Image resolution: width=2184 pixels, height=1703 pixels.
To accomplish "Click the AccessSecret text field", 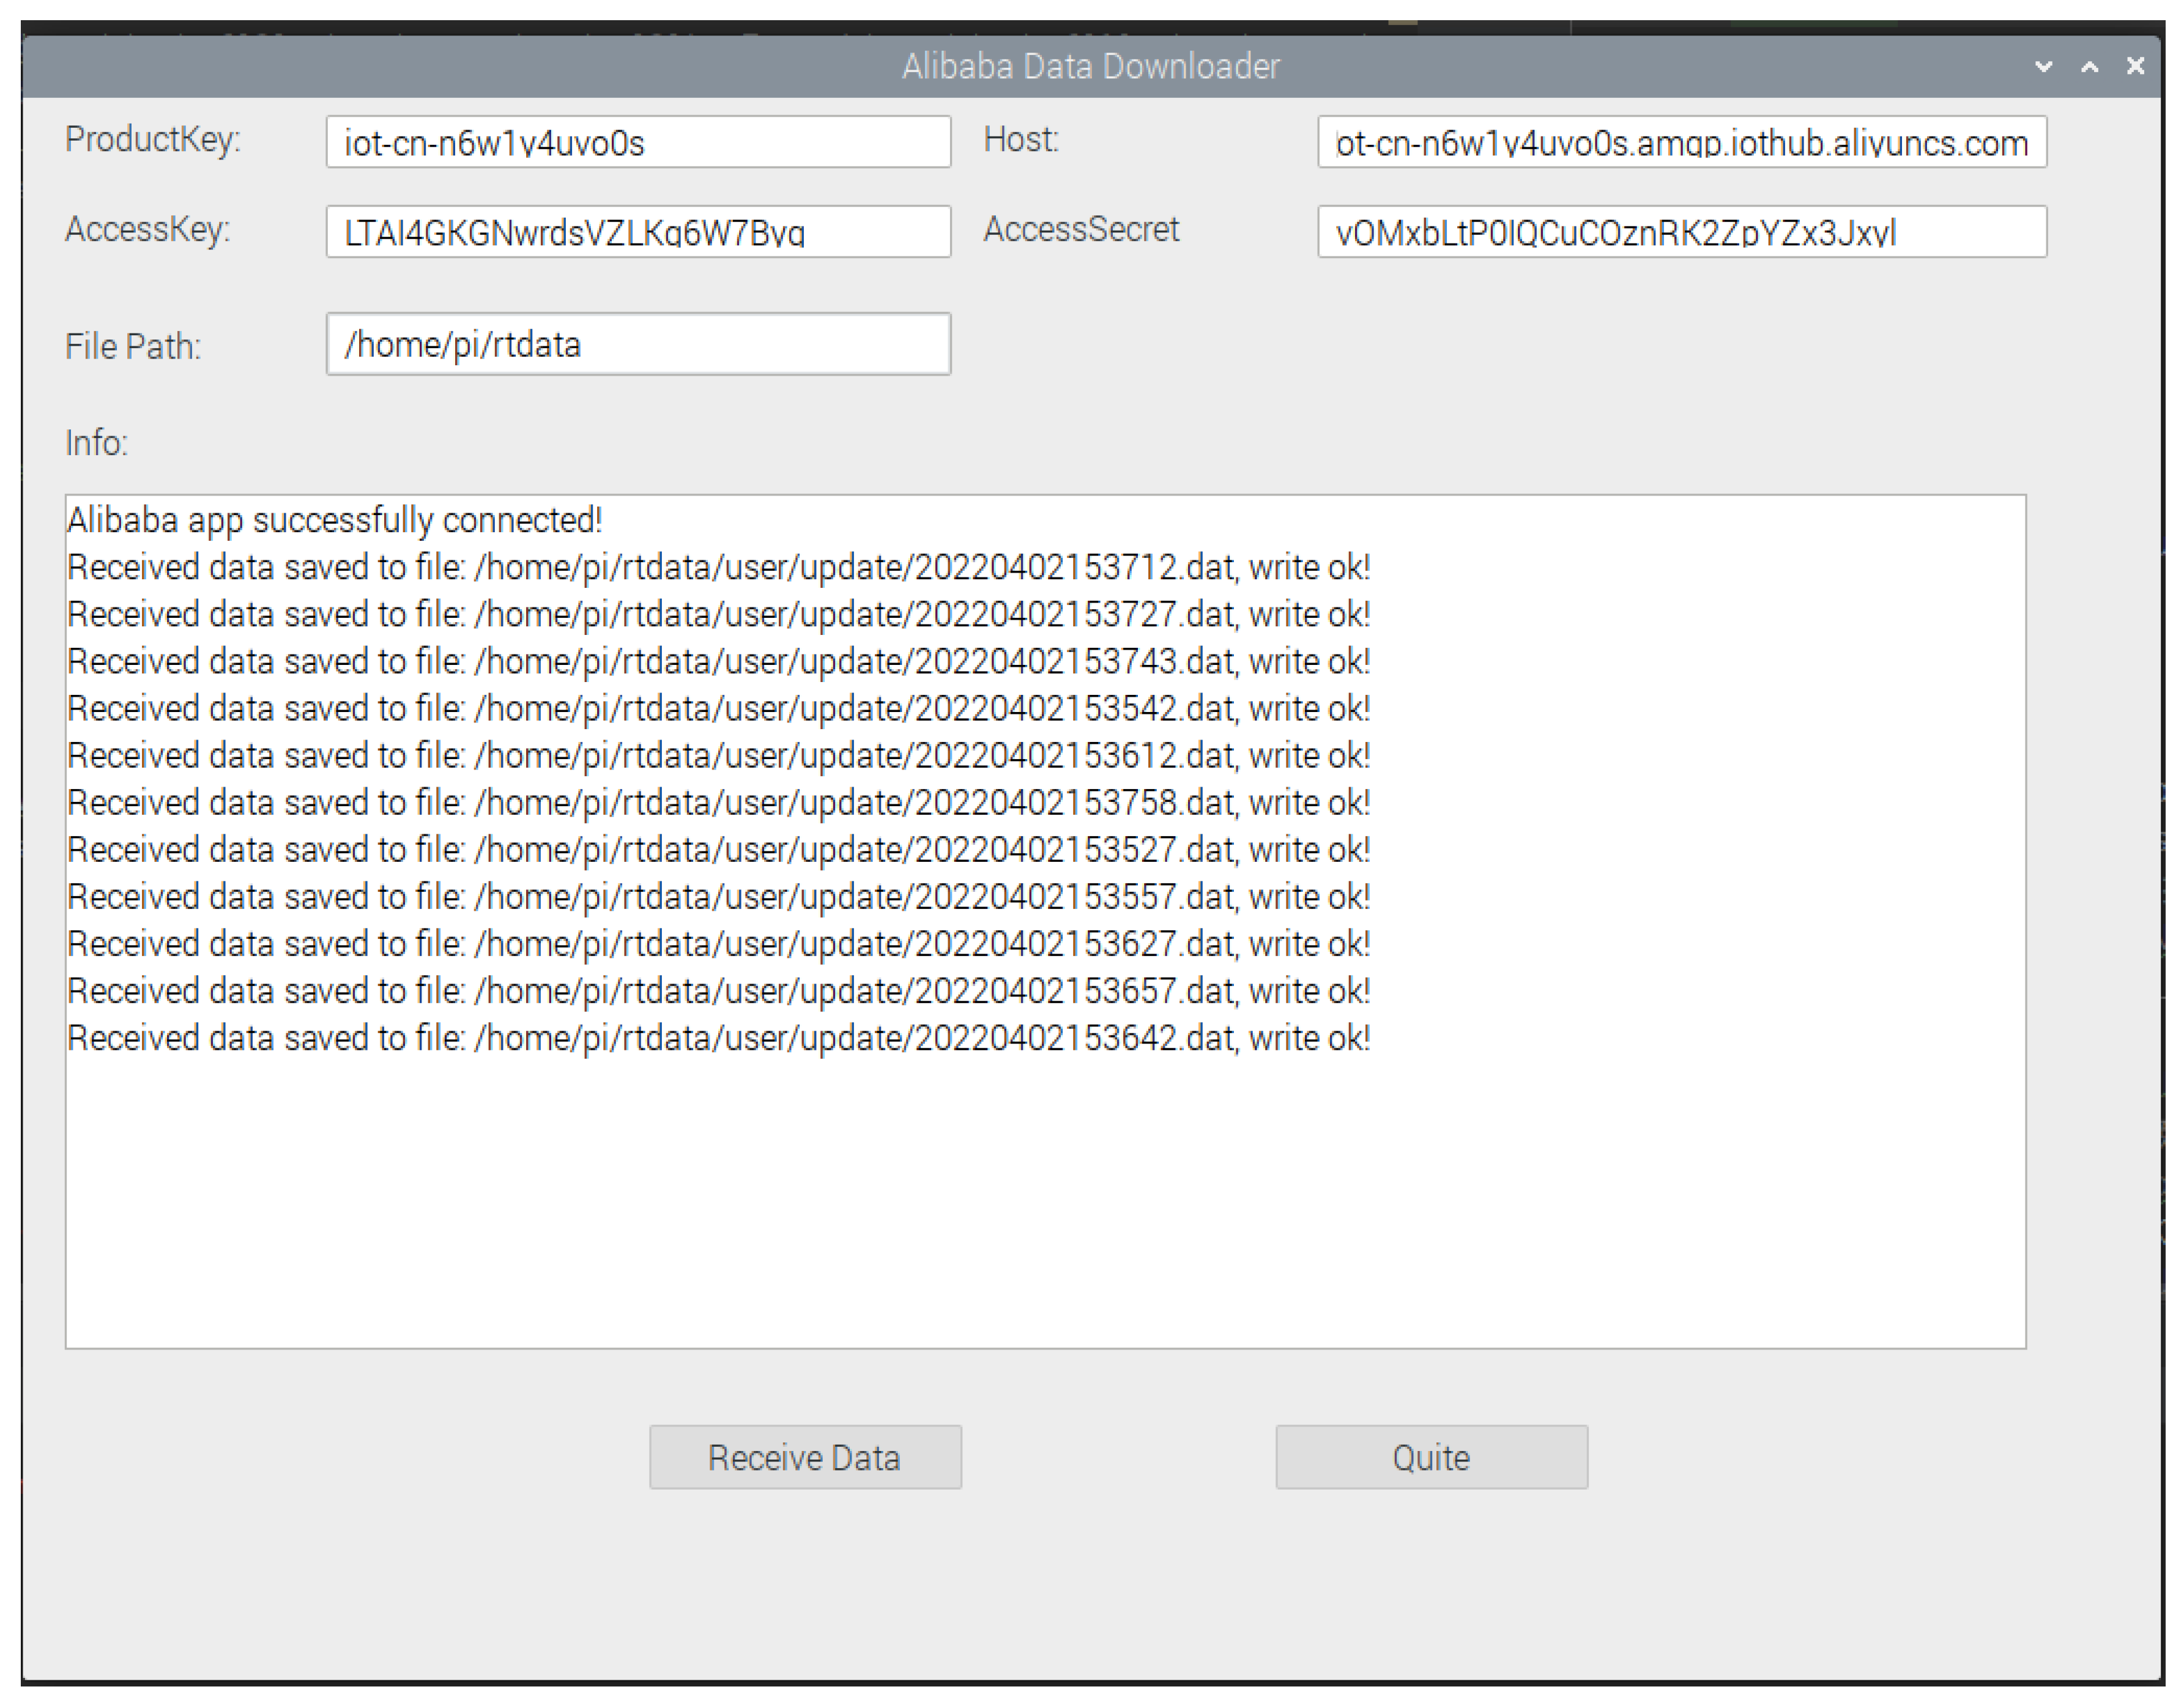I will tap(1681, 232).
